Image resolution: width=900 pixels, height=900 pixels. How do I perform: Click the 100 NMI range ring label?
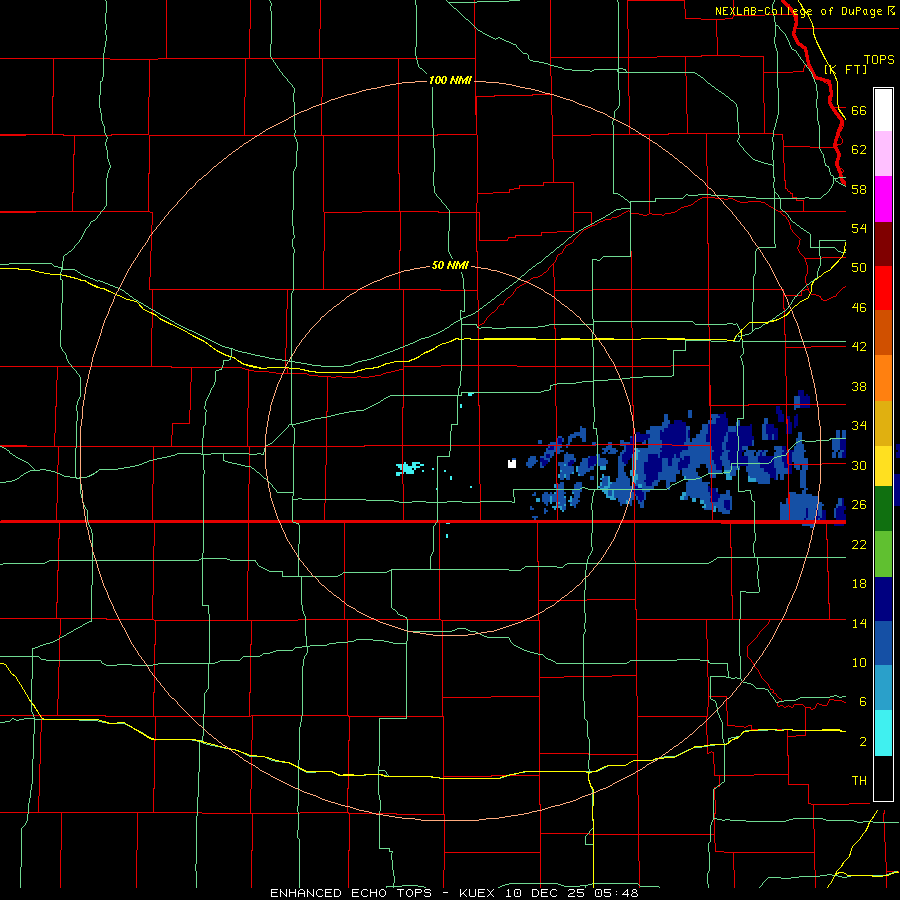[450, 80]
